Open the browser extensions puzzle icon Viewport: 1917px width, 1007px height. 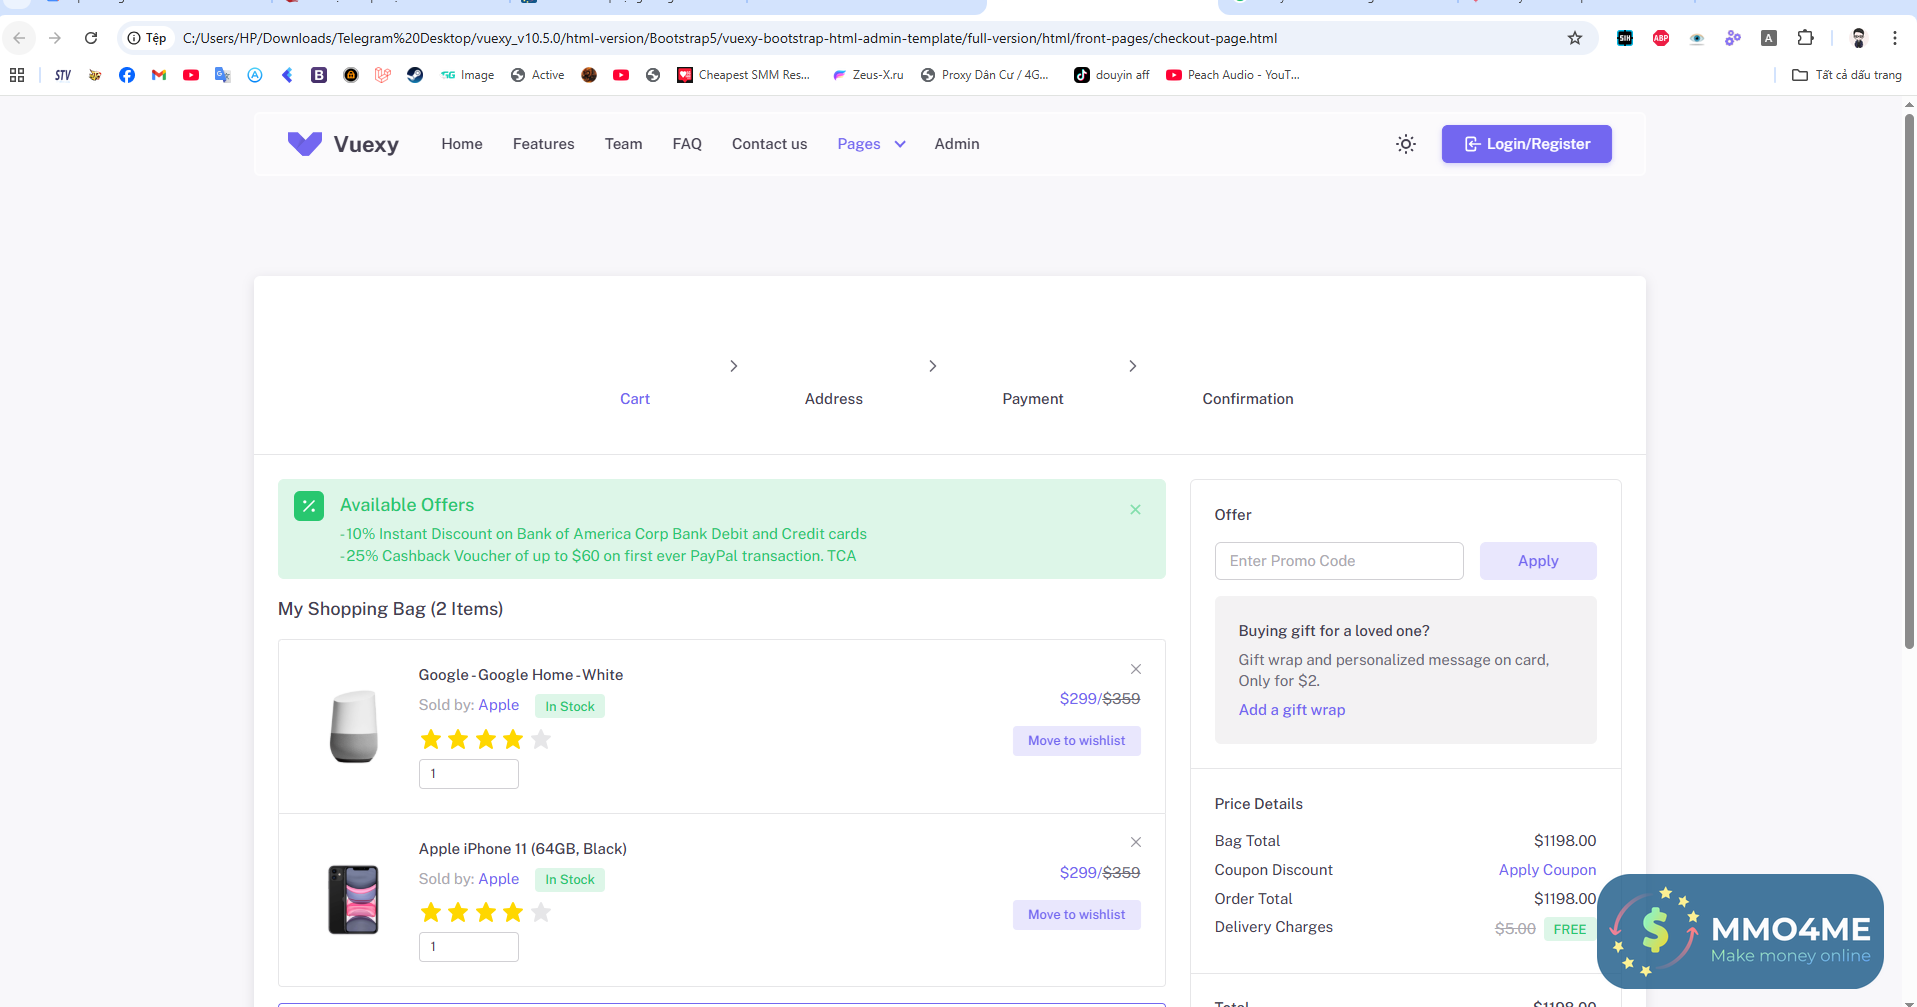(1805, 38)
